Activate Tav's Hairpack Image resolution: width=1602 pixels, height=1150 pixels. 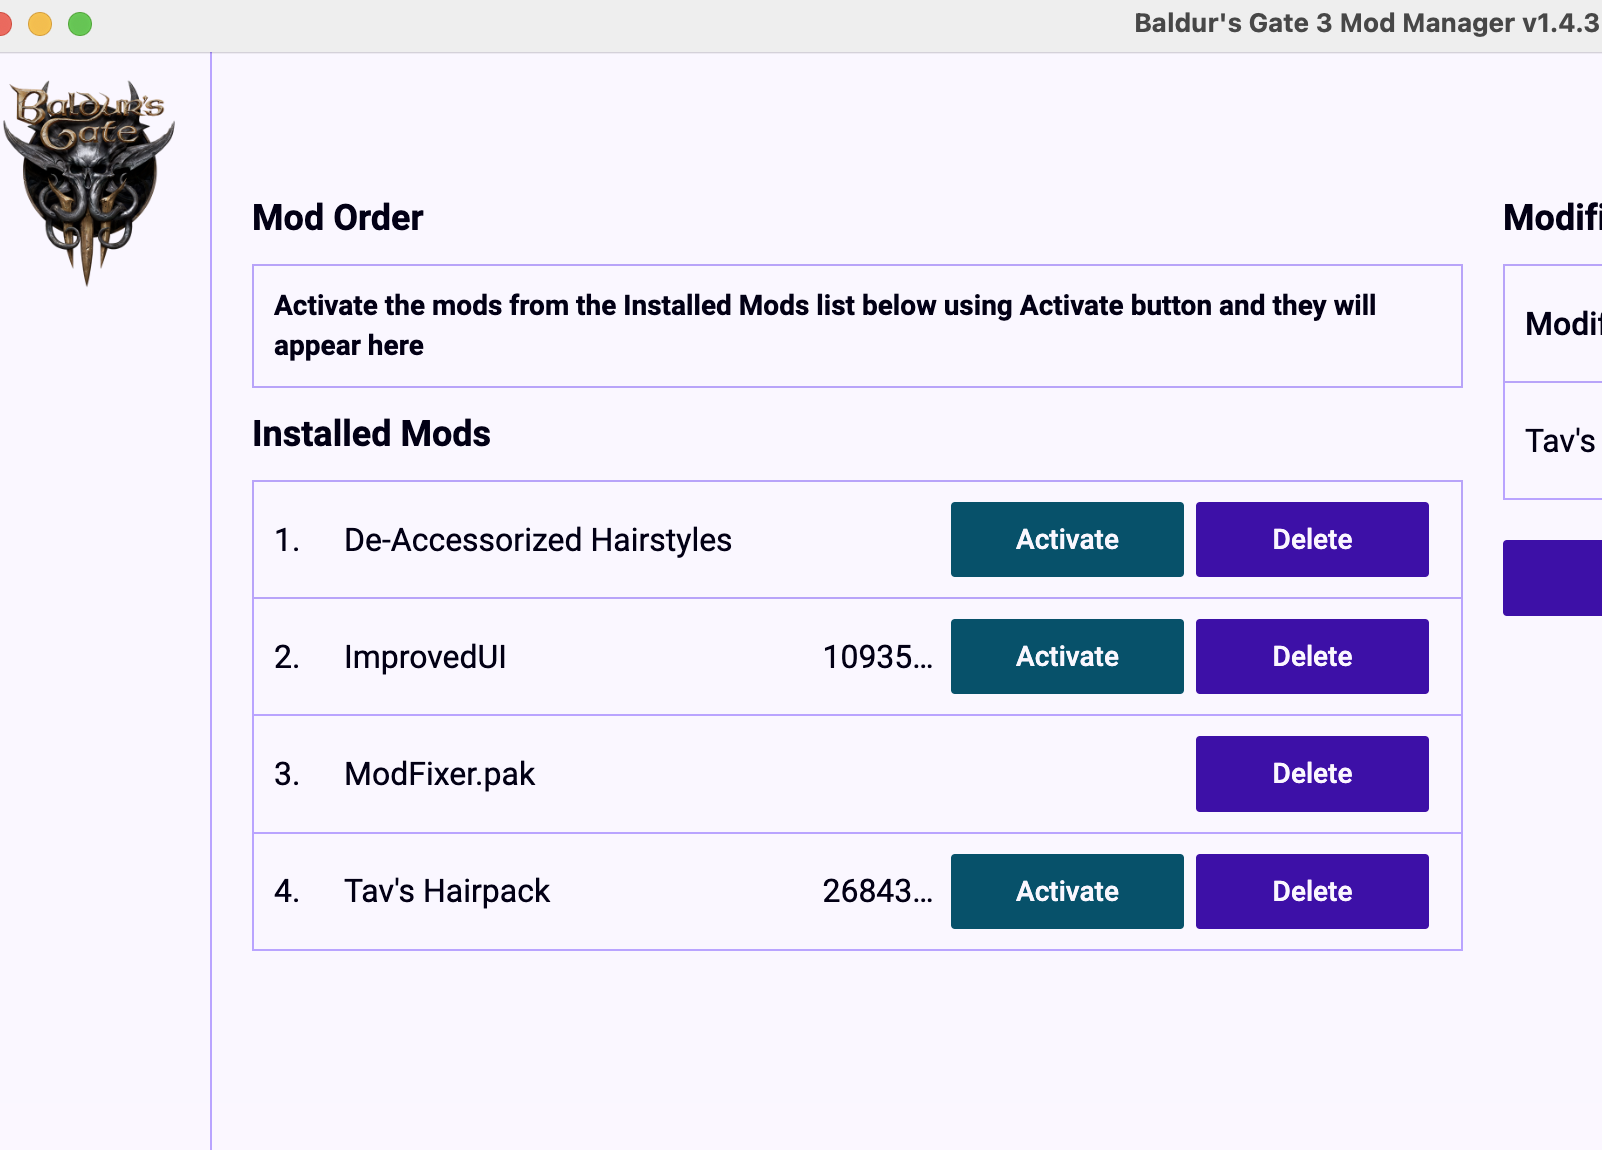point(1066,891)
